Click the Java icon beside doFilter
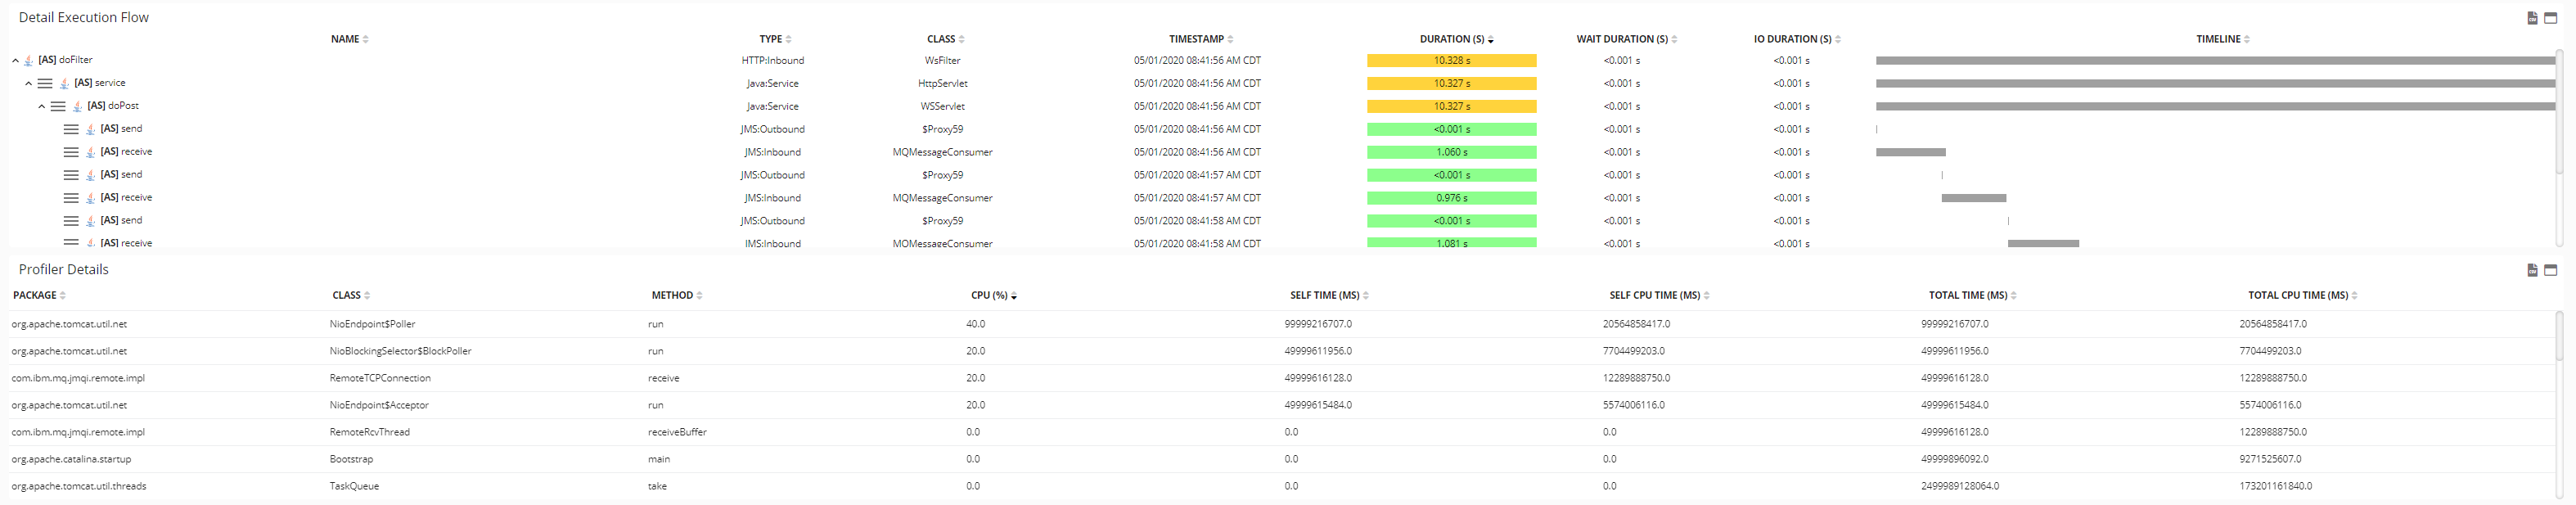The height and width of the screenshot is (505, 2576). (x=28, y=61)
